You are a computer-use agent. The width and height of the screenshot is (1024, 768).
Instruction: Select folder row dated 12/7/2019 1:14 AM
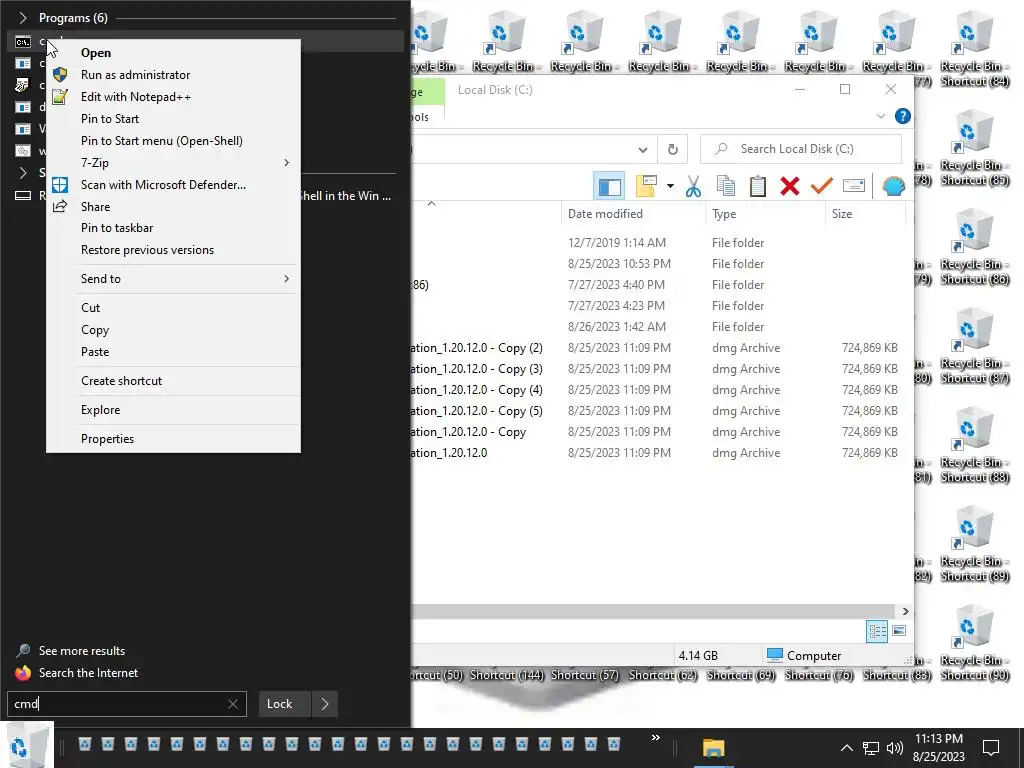[x=660, y=243]
